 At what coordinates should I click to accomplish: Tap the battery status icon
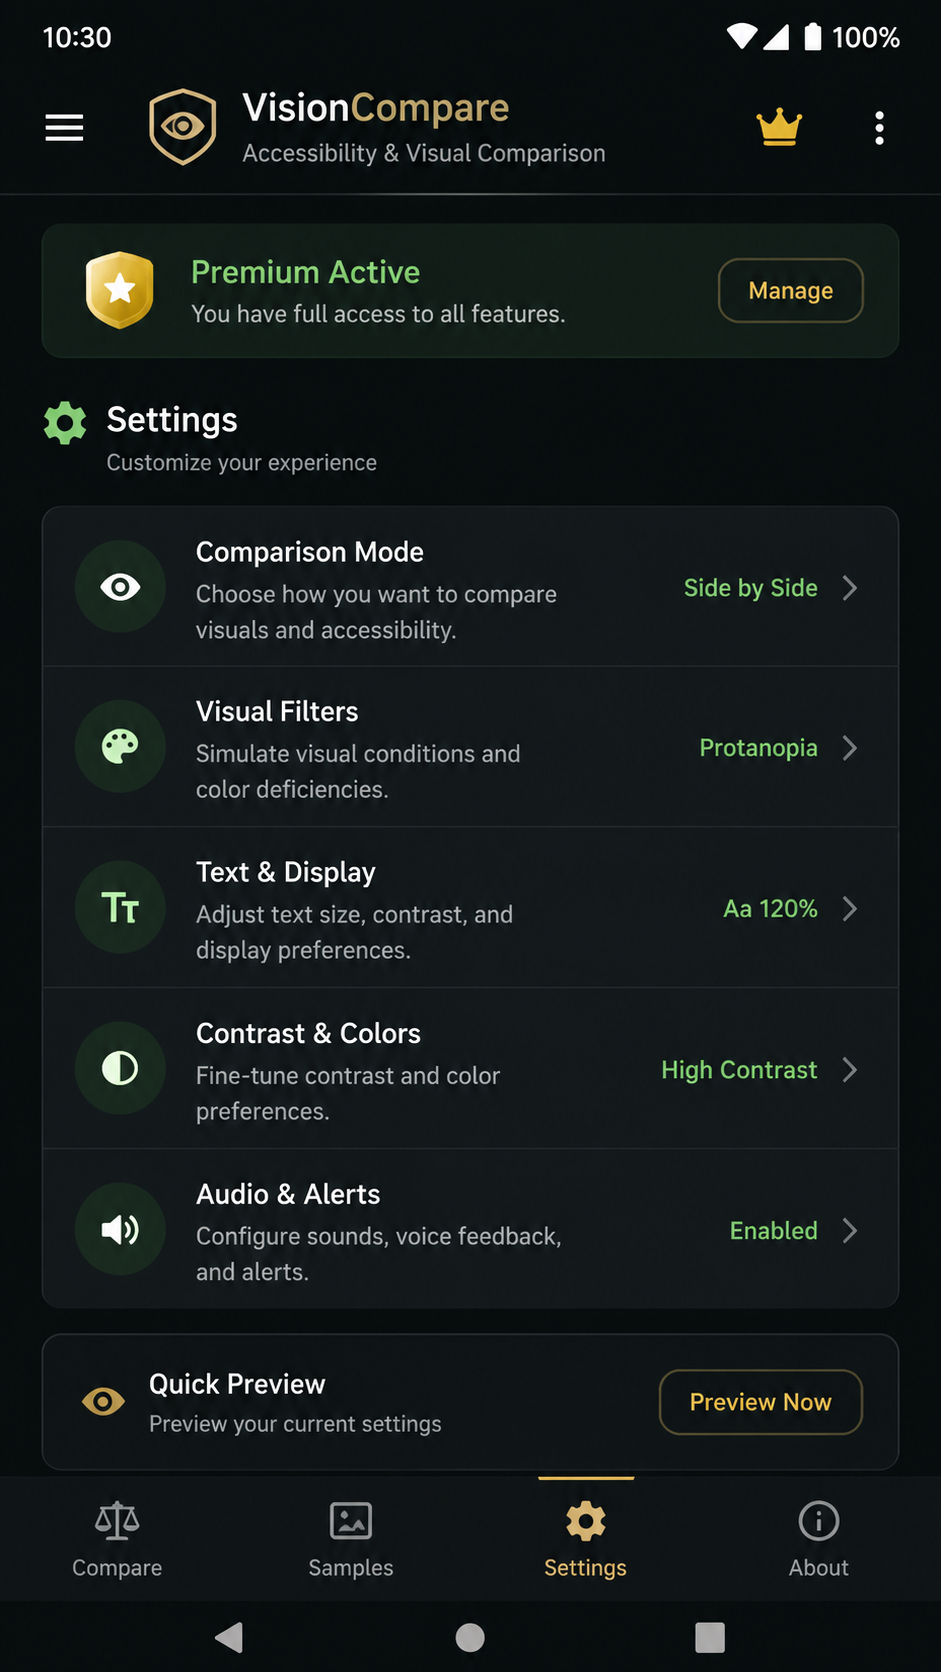point(813,37)
